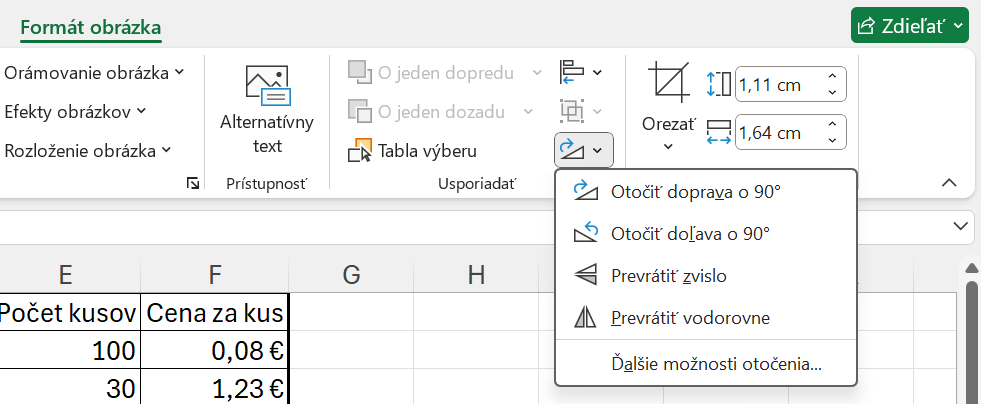This screenshot has height=404, width=981.
Task: Click the vertical scrollbar up arrow
Action: pos(971,269)
